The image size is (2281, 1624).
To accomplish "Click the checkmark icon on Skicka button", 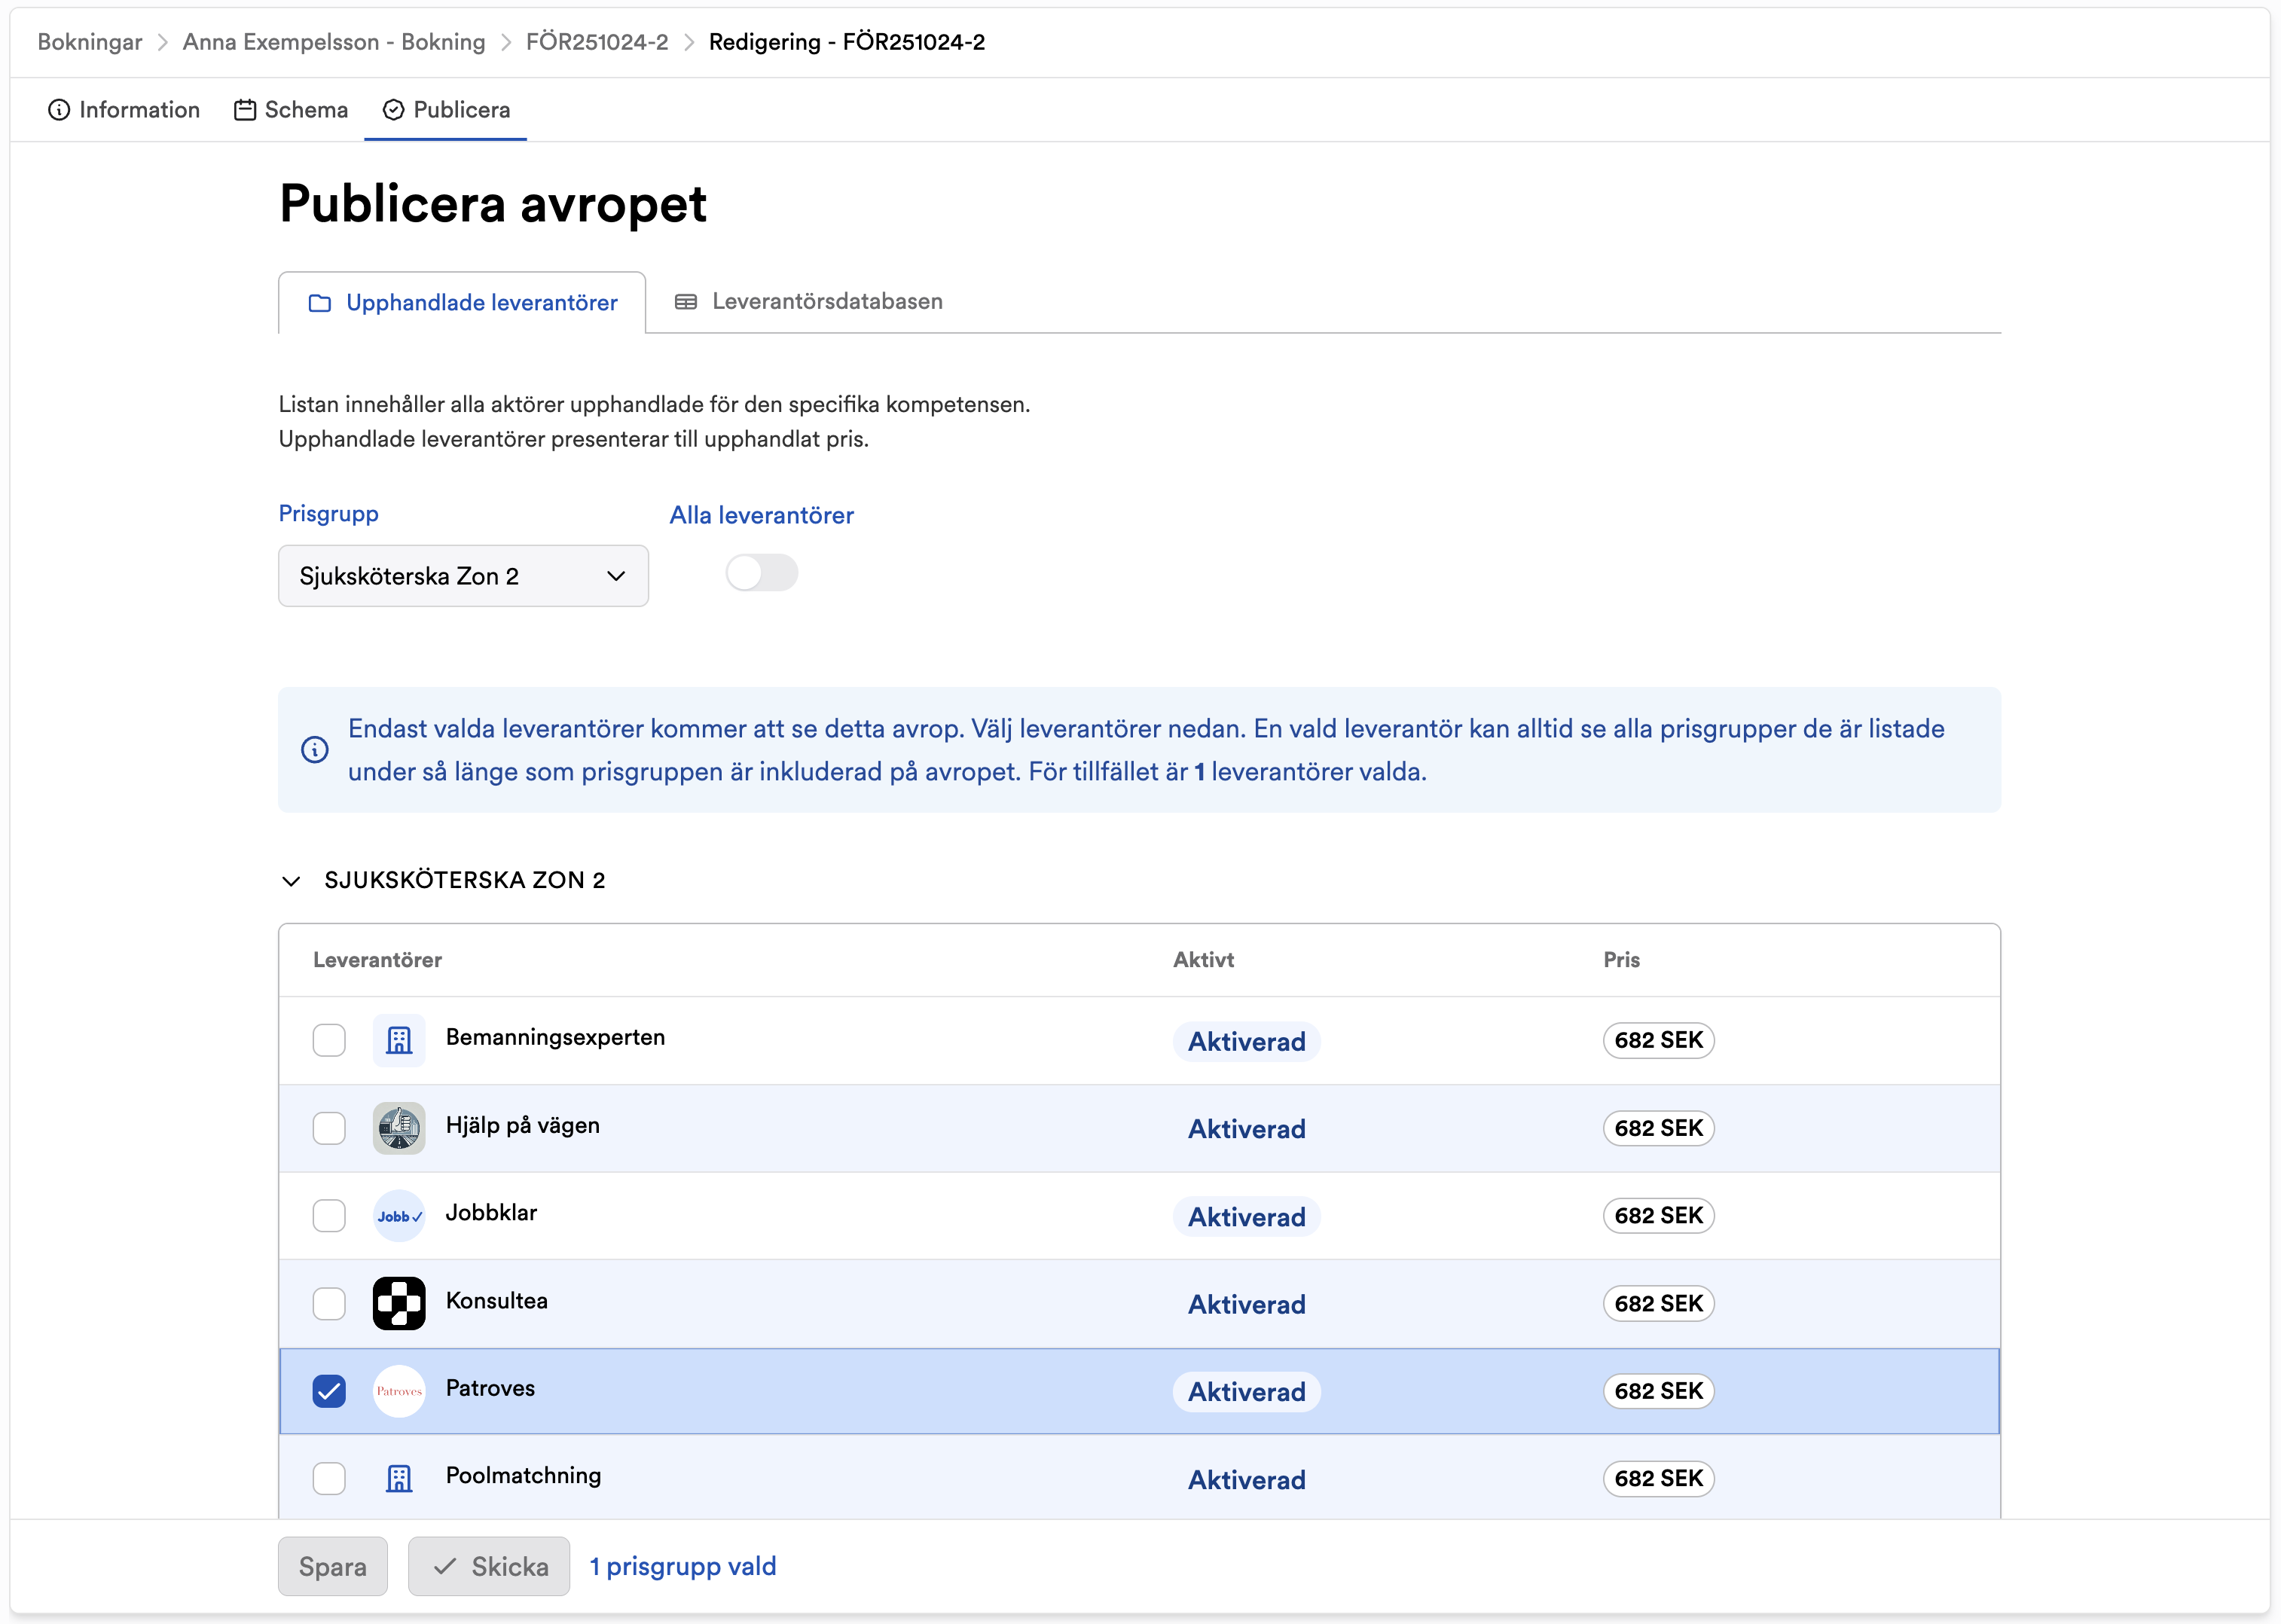I will [x=445, y=1566].
